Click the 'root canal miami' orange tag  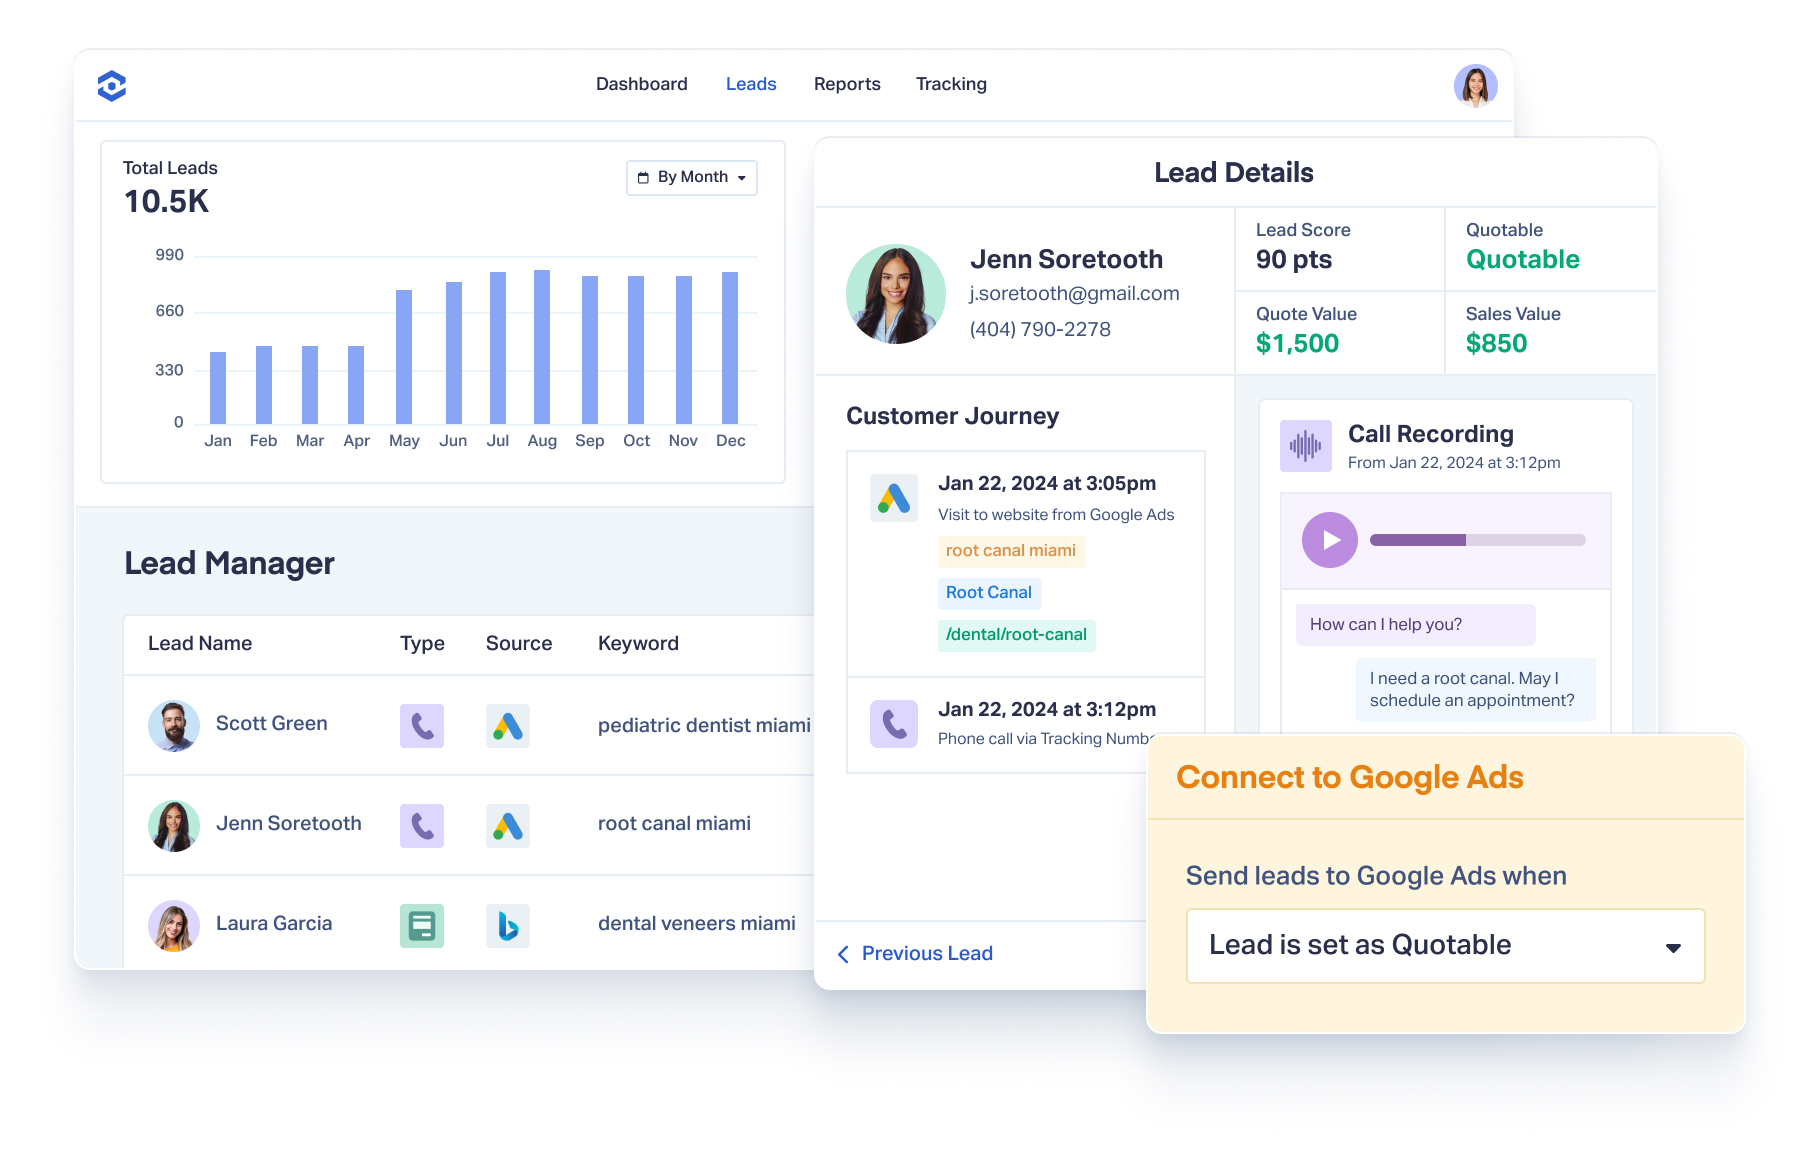[1011, 551]
